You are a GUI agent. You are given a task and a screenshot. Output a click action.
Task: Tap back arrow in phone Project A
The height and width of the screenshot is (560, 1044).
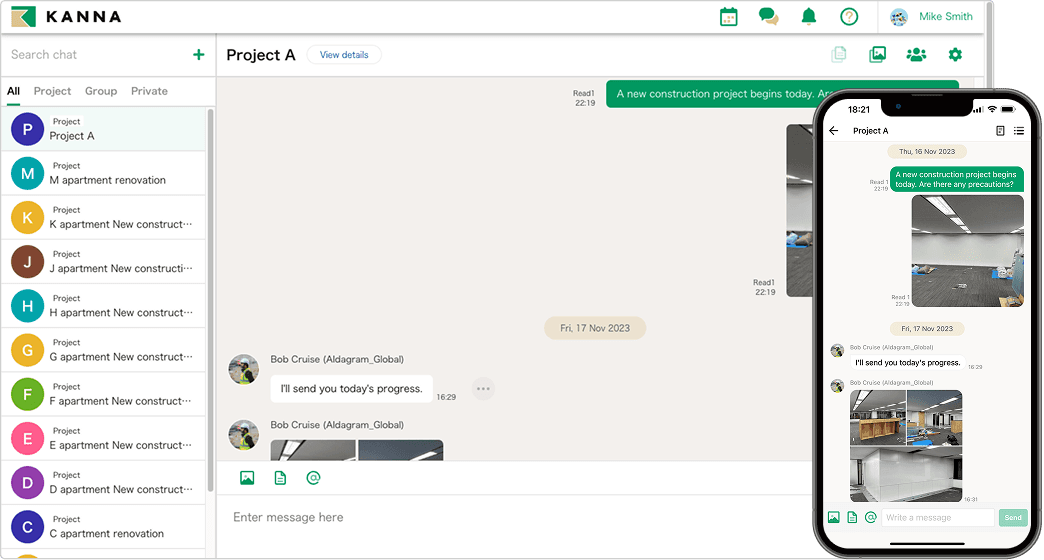pos(834,131)
